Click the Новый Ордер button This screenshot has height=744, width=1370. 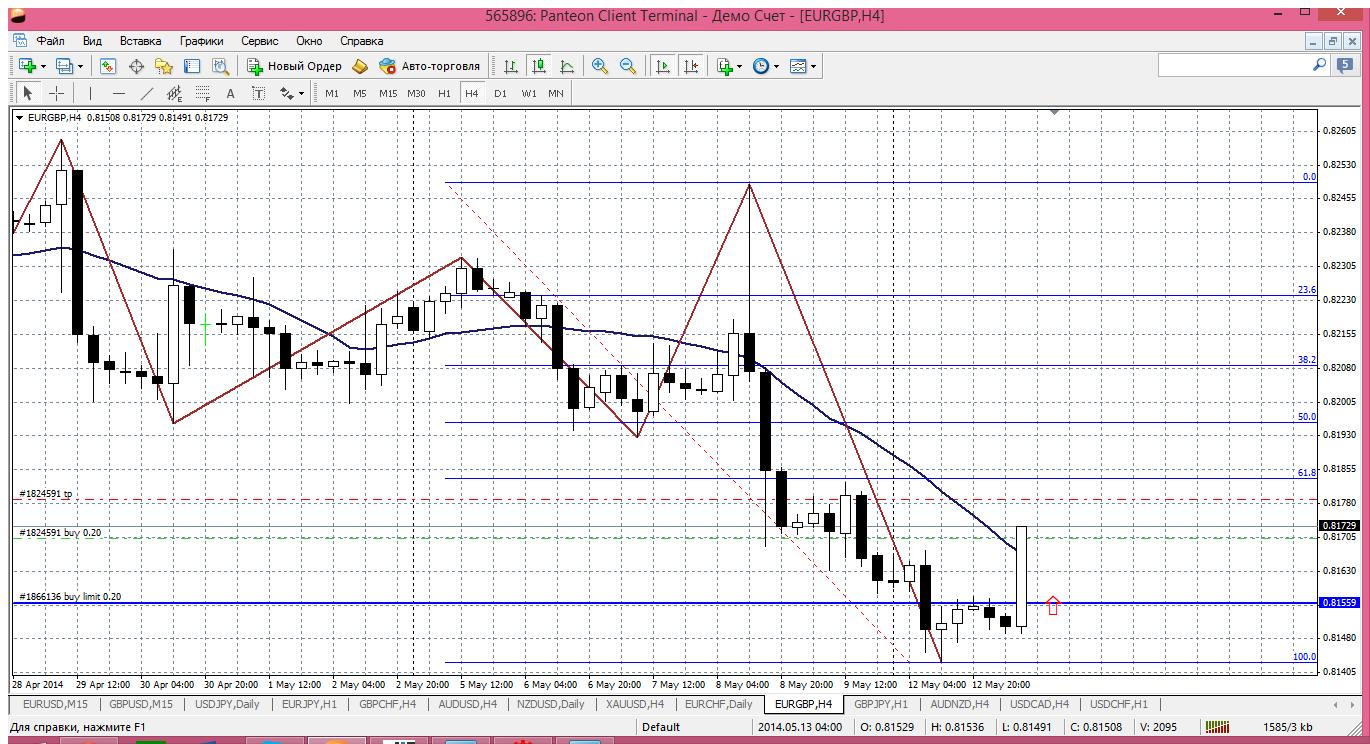coord(295,66)
